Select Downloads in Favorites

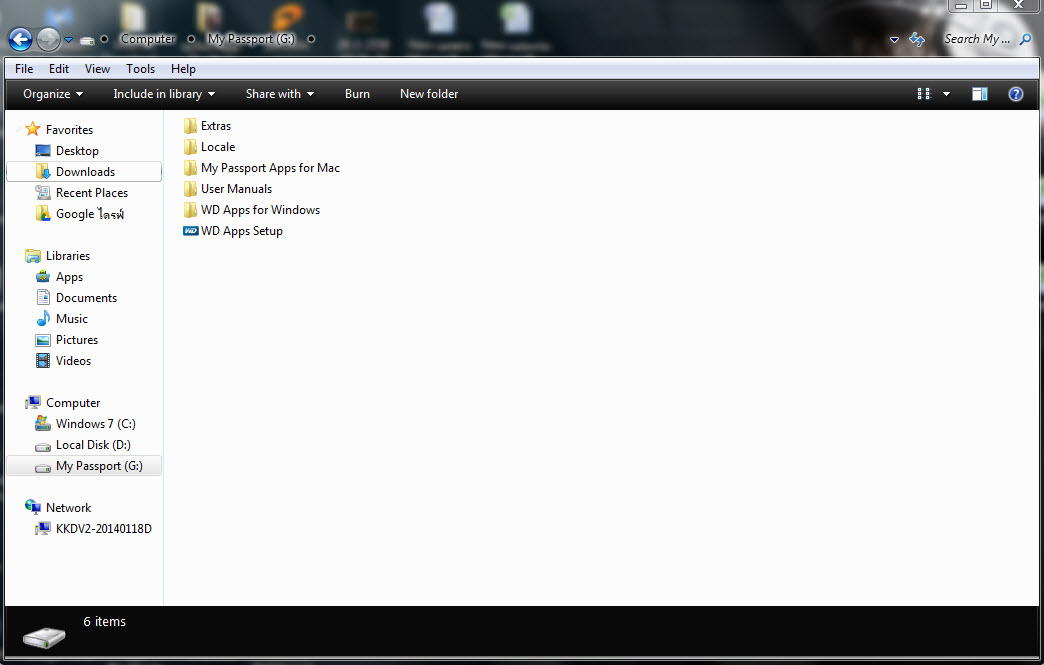click(x=84, y=172)
